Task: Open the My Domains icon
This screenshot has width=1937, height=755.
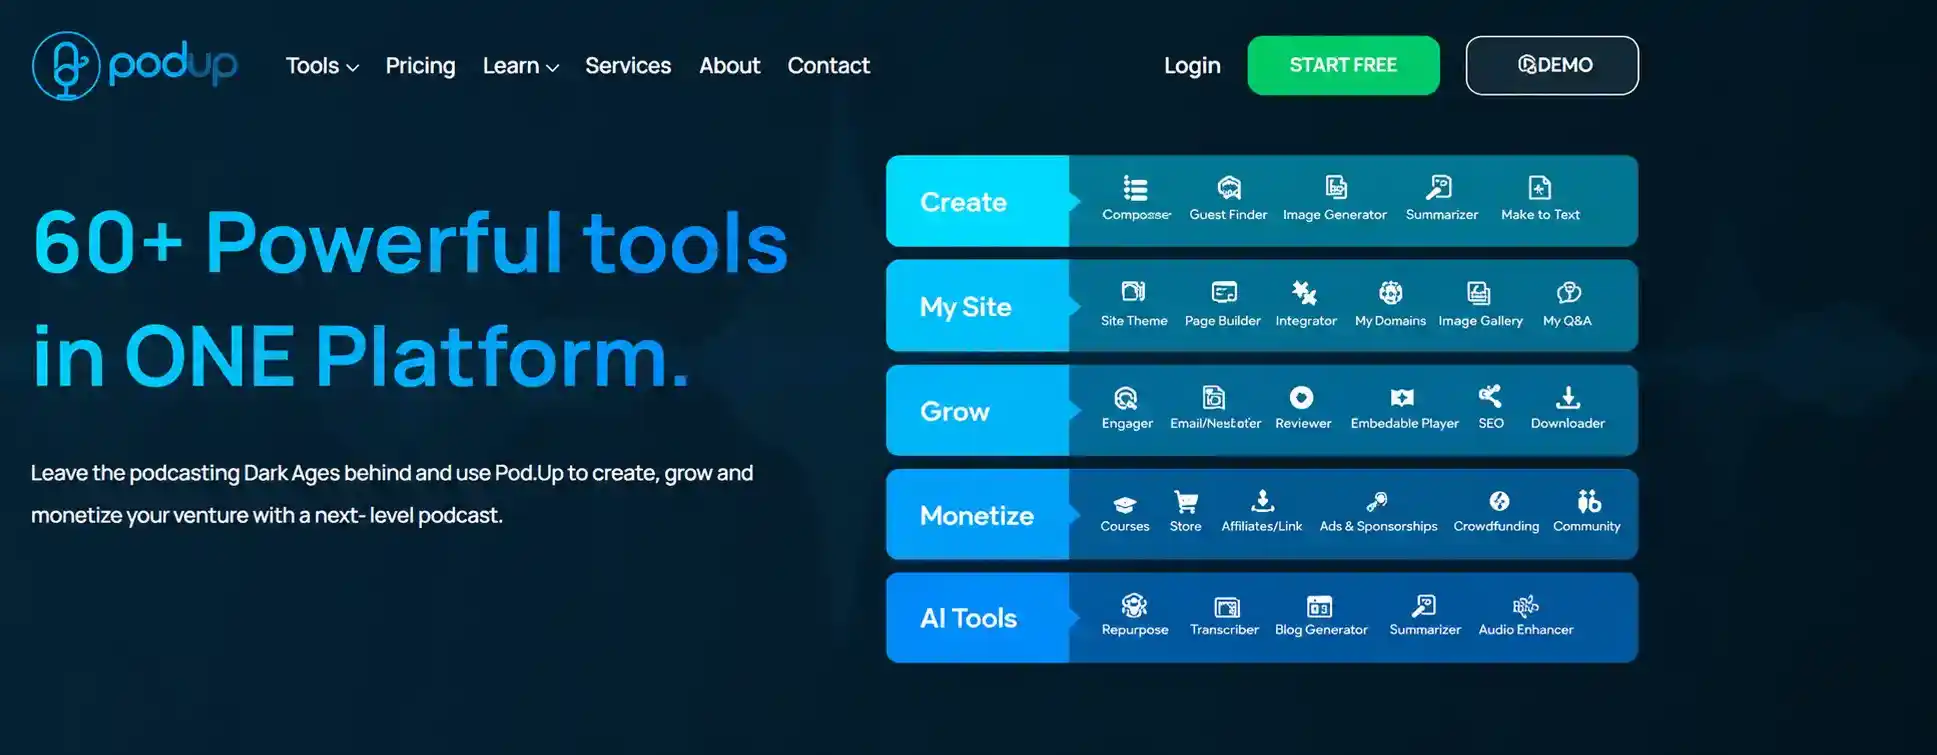Action: 1391,292
